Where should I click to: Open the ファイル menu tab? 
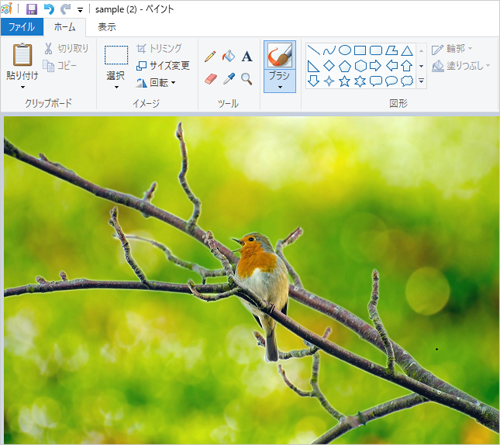pos(22,27)
